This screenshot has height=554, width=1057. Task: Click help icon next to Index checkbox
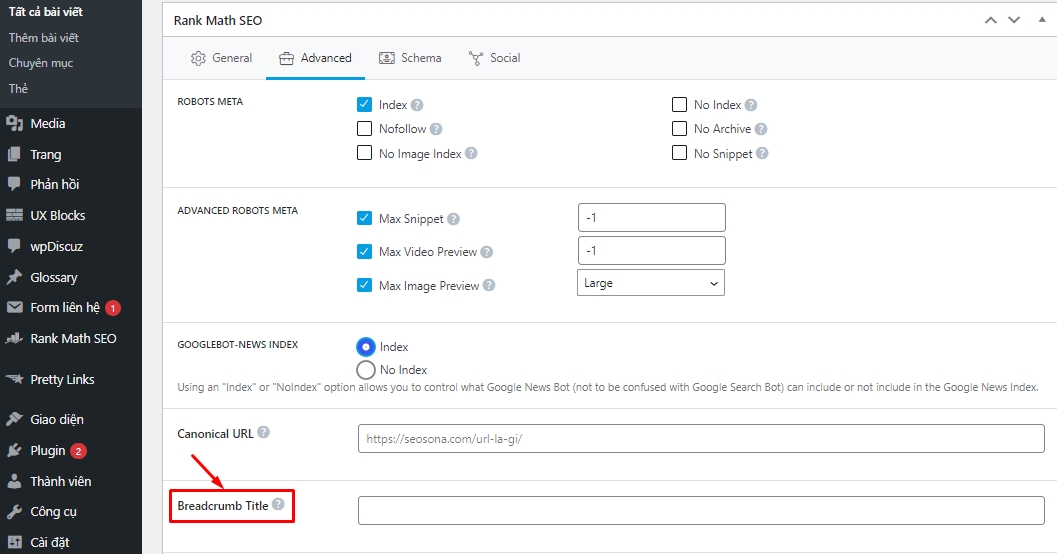click(x=417, y=105)
